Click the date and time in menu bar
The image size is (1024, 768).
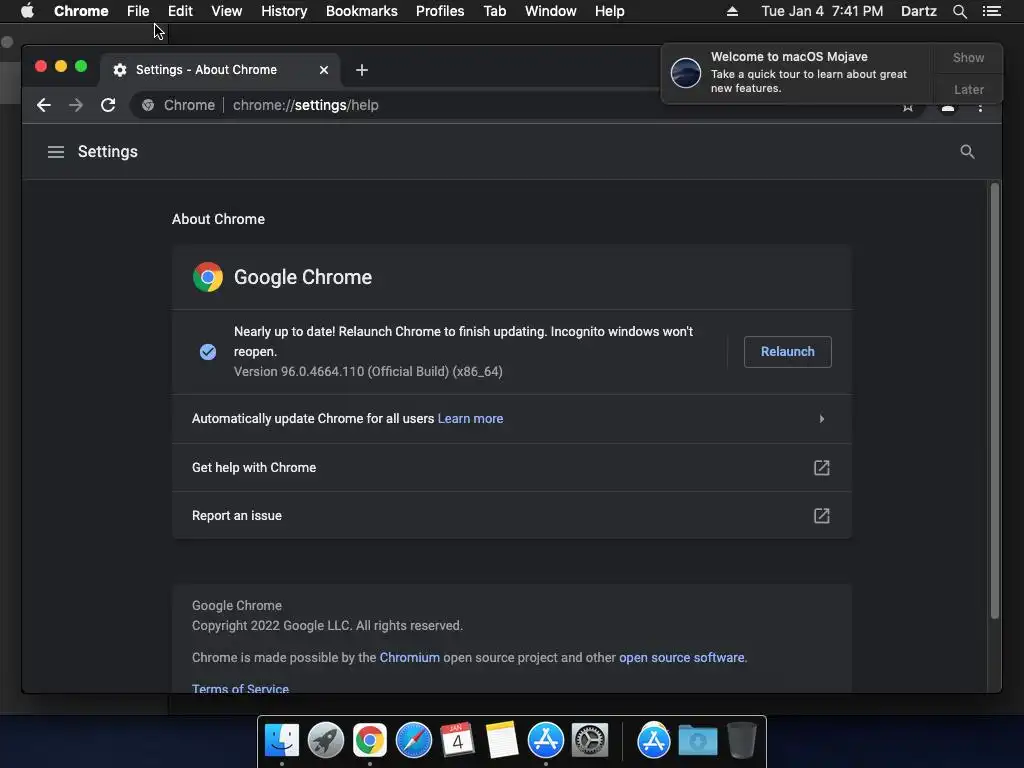822,11
